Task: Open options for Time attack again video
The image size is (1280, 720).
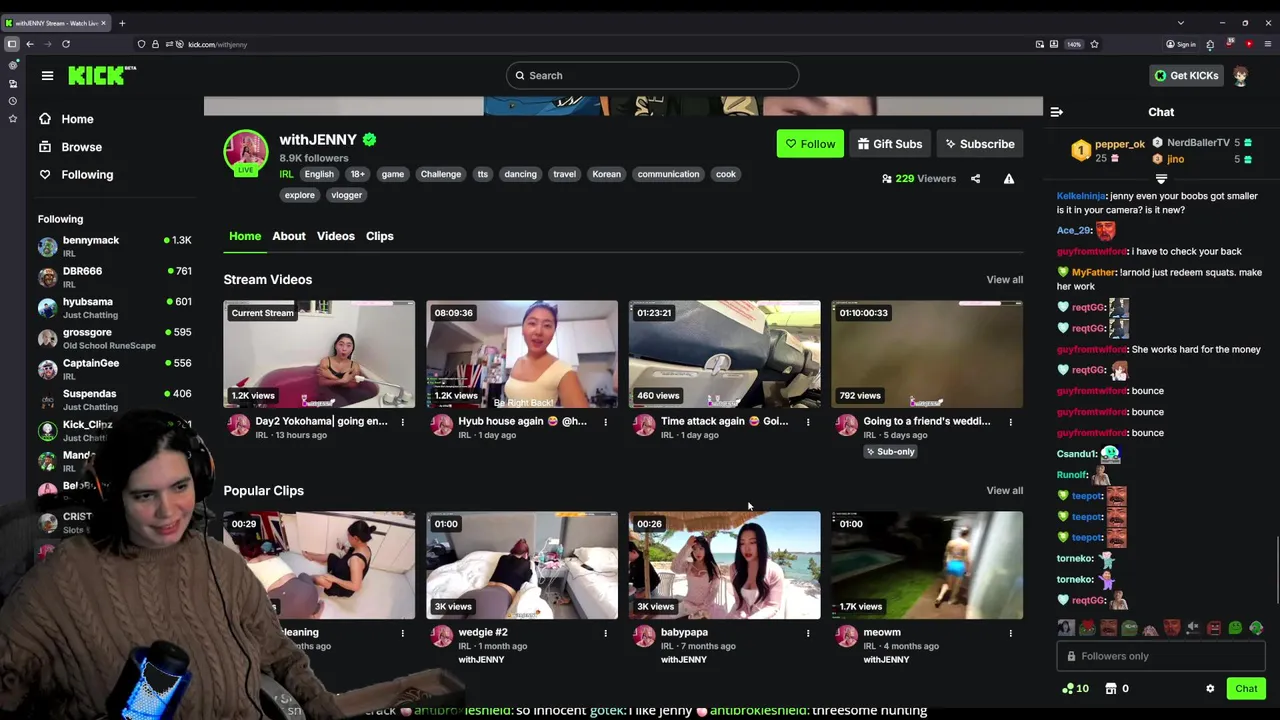Action: click(x=808, y=422)
